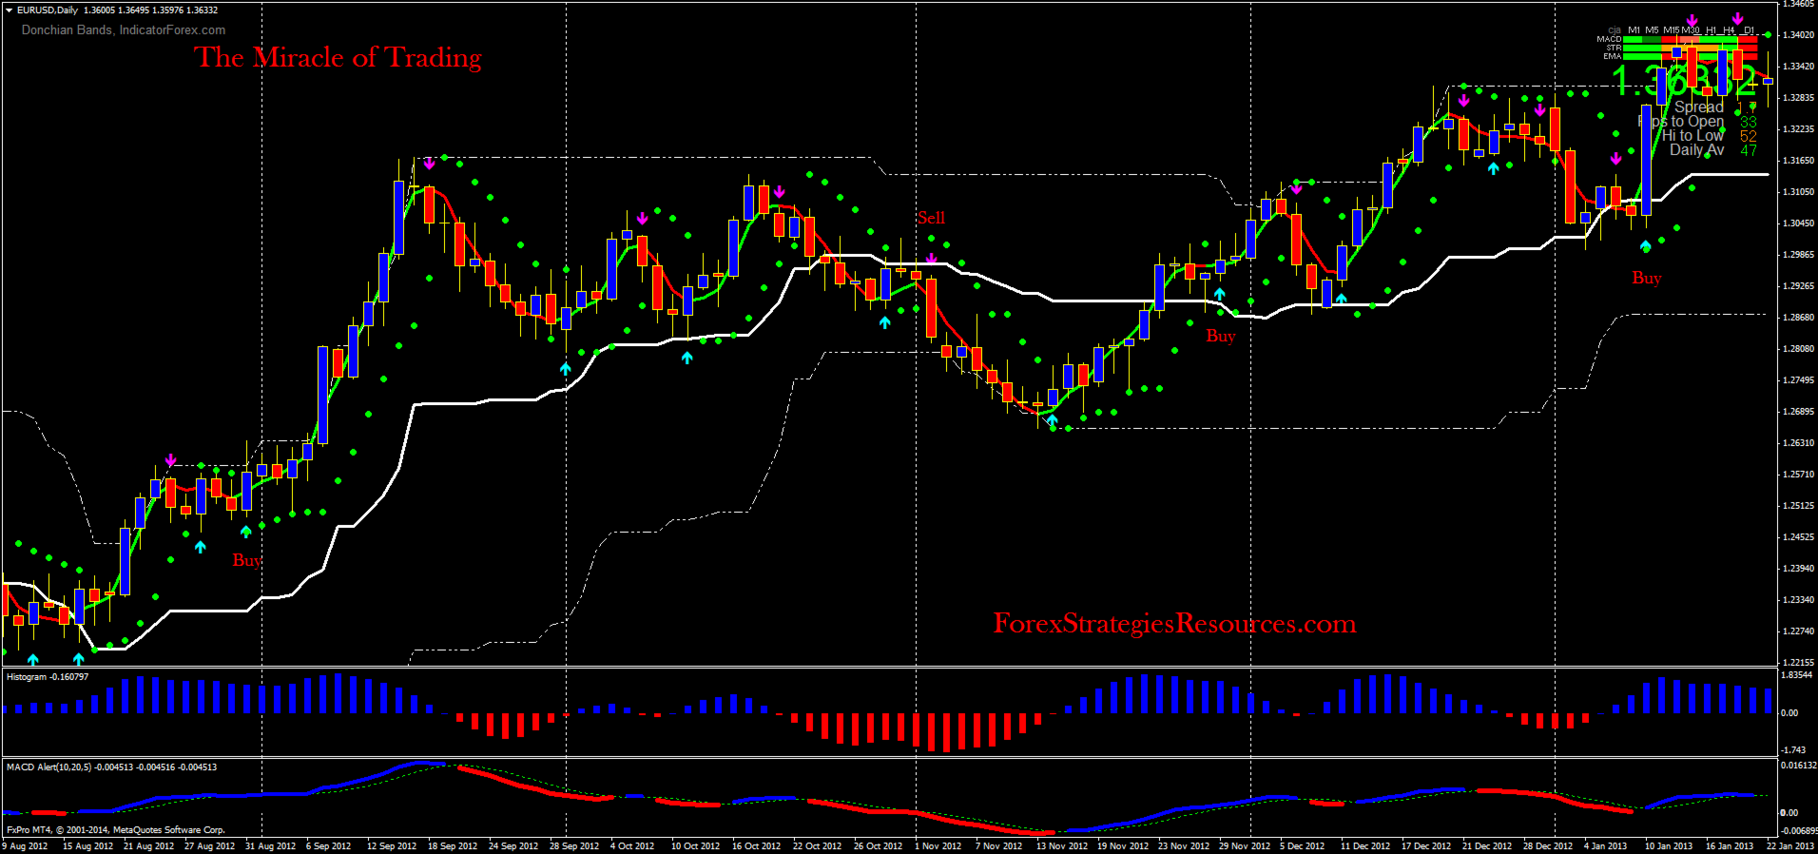Screen dimensions: 1818x854
Task: Click the 1.83544 histogram scale label
Action: click(x=1799, y=676)
